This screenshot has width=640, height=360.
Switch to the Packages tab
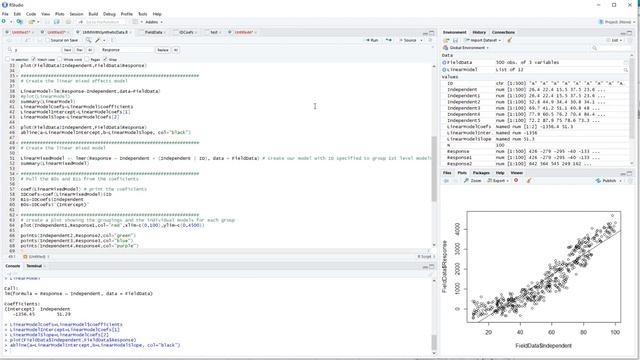[x=481, y=173]
